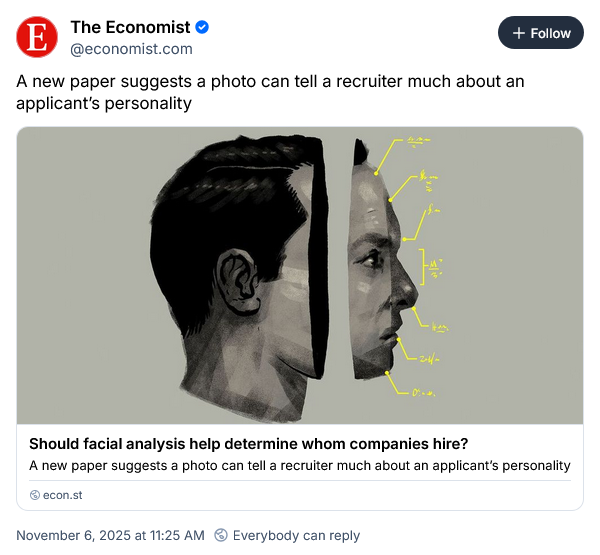Viewport: 600px width, 555px height.
Task: Open The Economist profile name
Action: (x=129, y=27)
